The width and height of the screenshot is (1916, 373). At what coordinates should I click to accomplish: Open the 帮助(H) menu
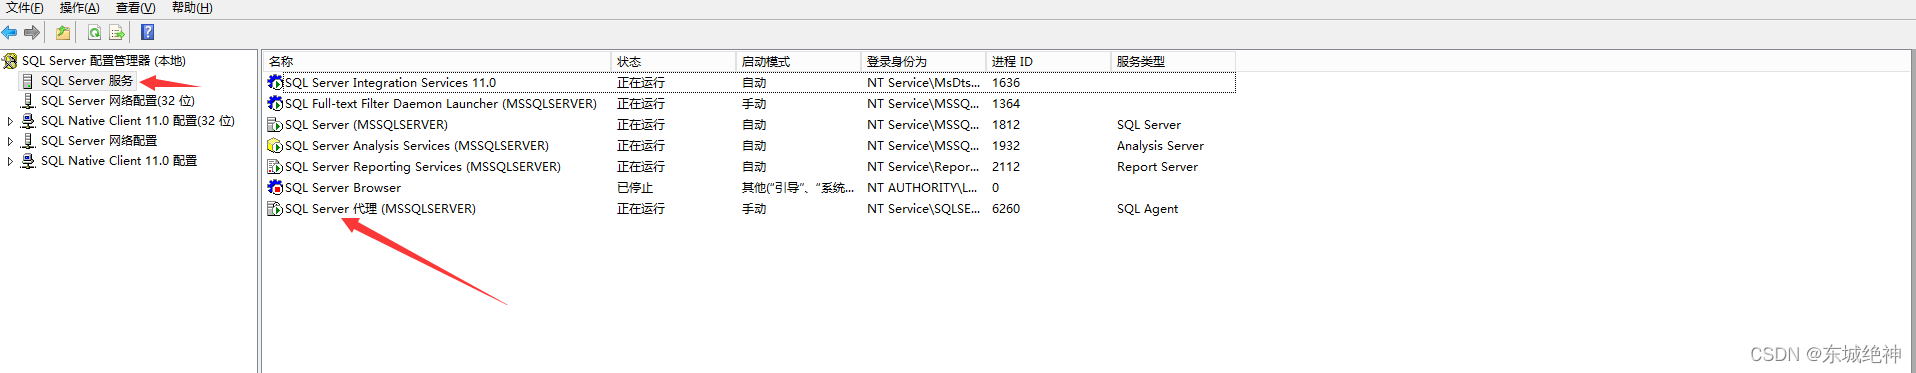coord(192,8)
